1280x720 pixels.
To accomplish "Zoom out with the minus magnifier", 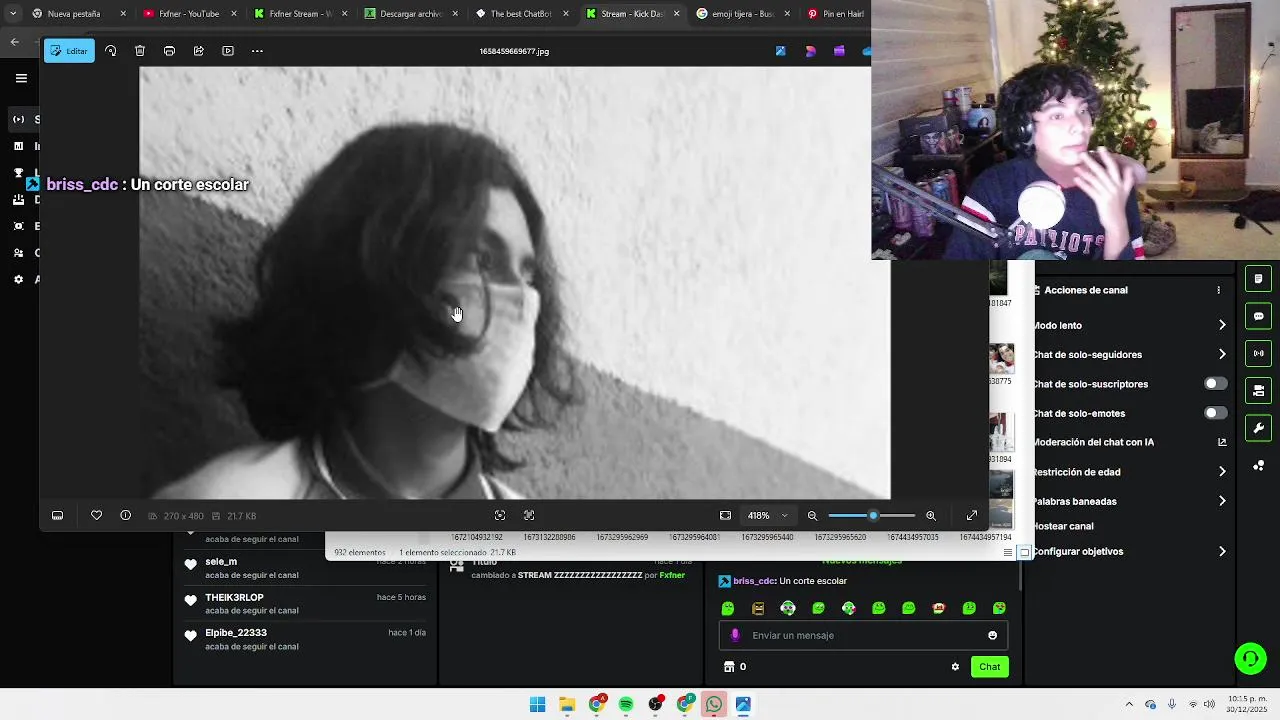I will [812, 516].
